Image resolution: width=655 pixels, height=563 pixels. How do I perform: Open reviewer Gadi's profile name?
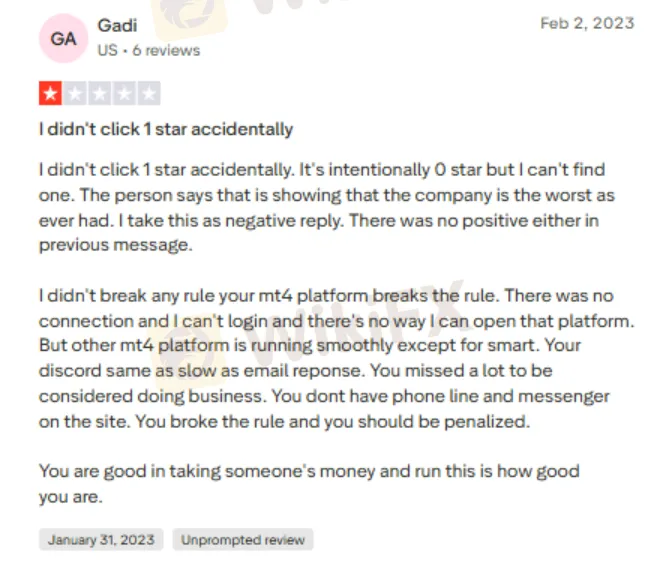click(x=118, y=25)
